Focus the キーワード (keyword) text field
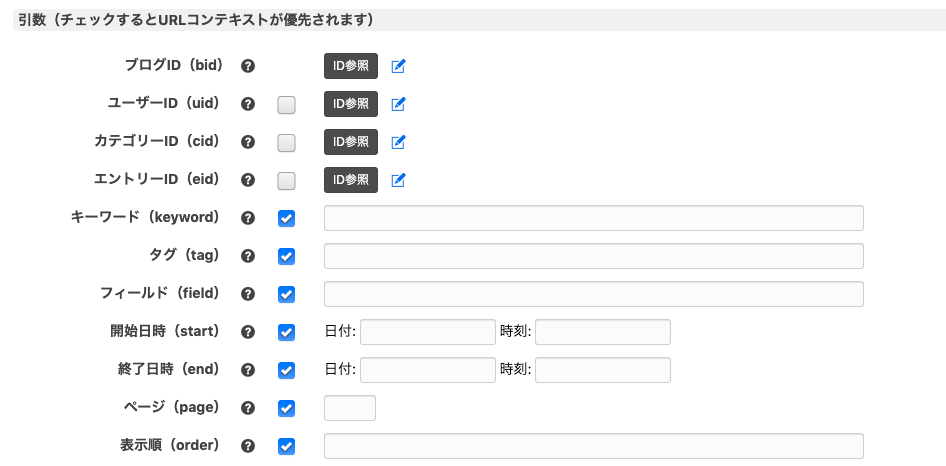The width and height of the screenshot is (946, 466). (x=594, y=218)
